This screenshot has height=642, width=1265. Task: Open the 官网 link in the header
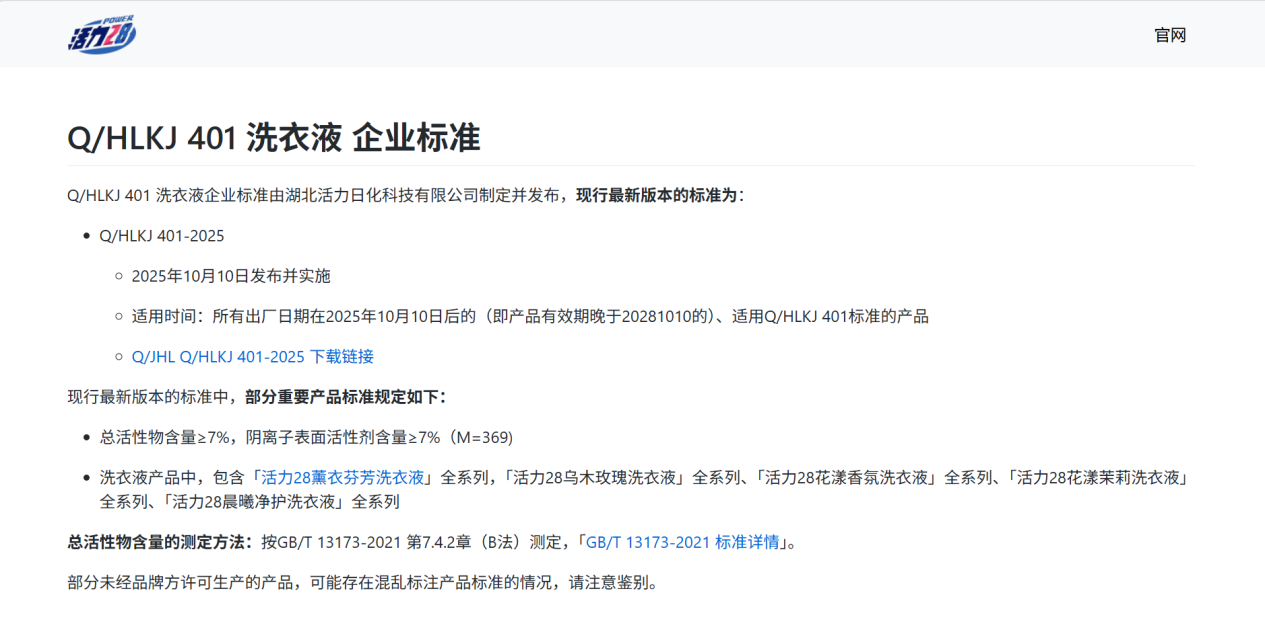tap(1171, 35)
